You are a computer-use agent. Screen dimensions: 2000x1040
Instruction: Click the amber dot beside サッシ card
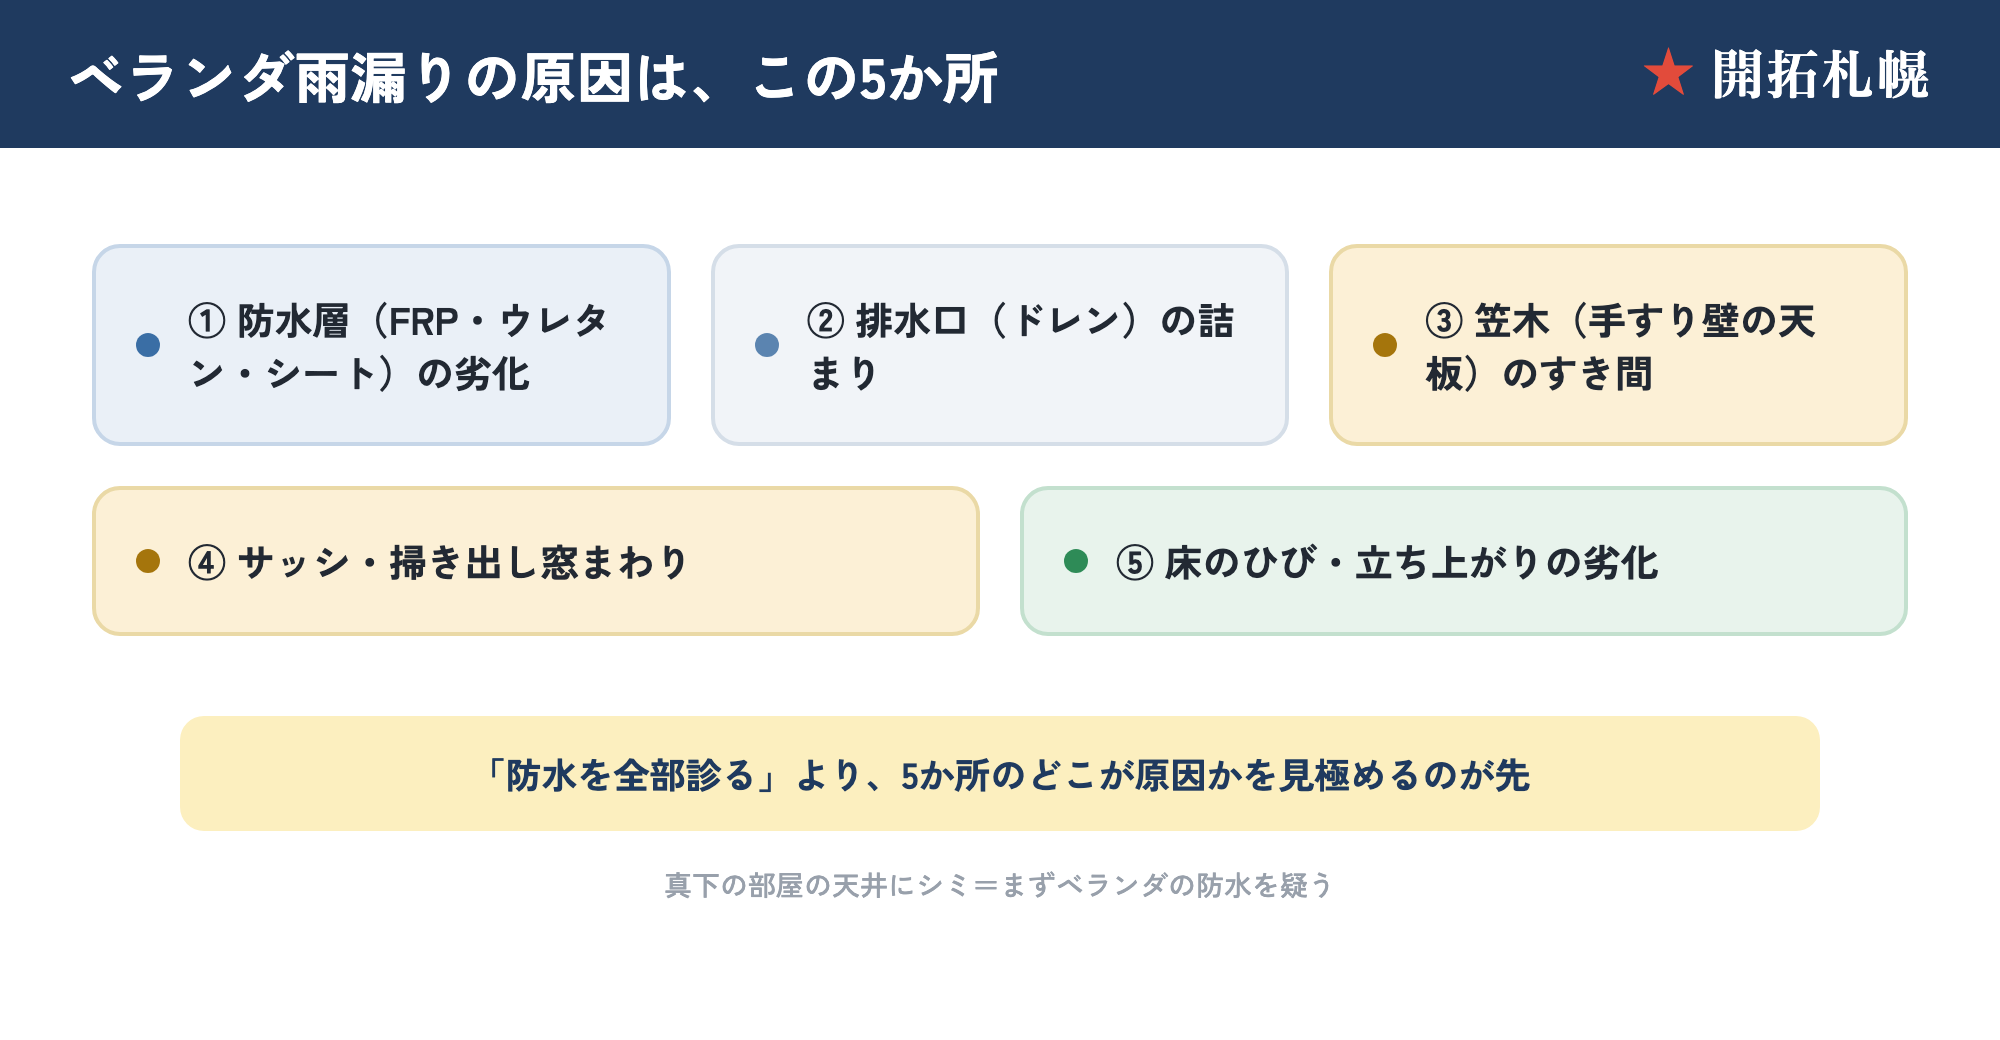tap(148, 561)
